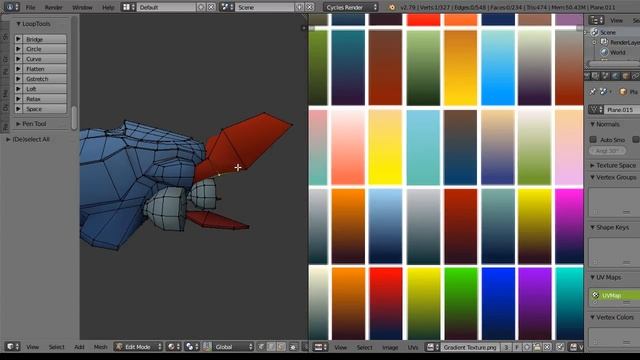Click the LoopTools Relax button
This screenshot has height=360, width=640.
44,99
